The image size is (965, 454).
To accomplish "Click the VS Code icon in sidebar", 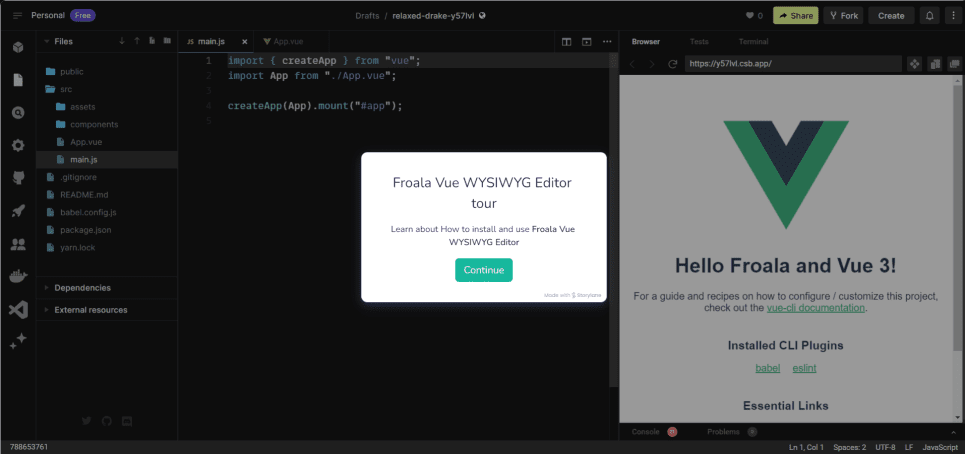I will pyautogui.click(x=18, y=309).
